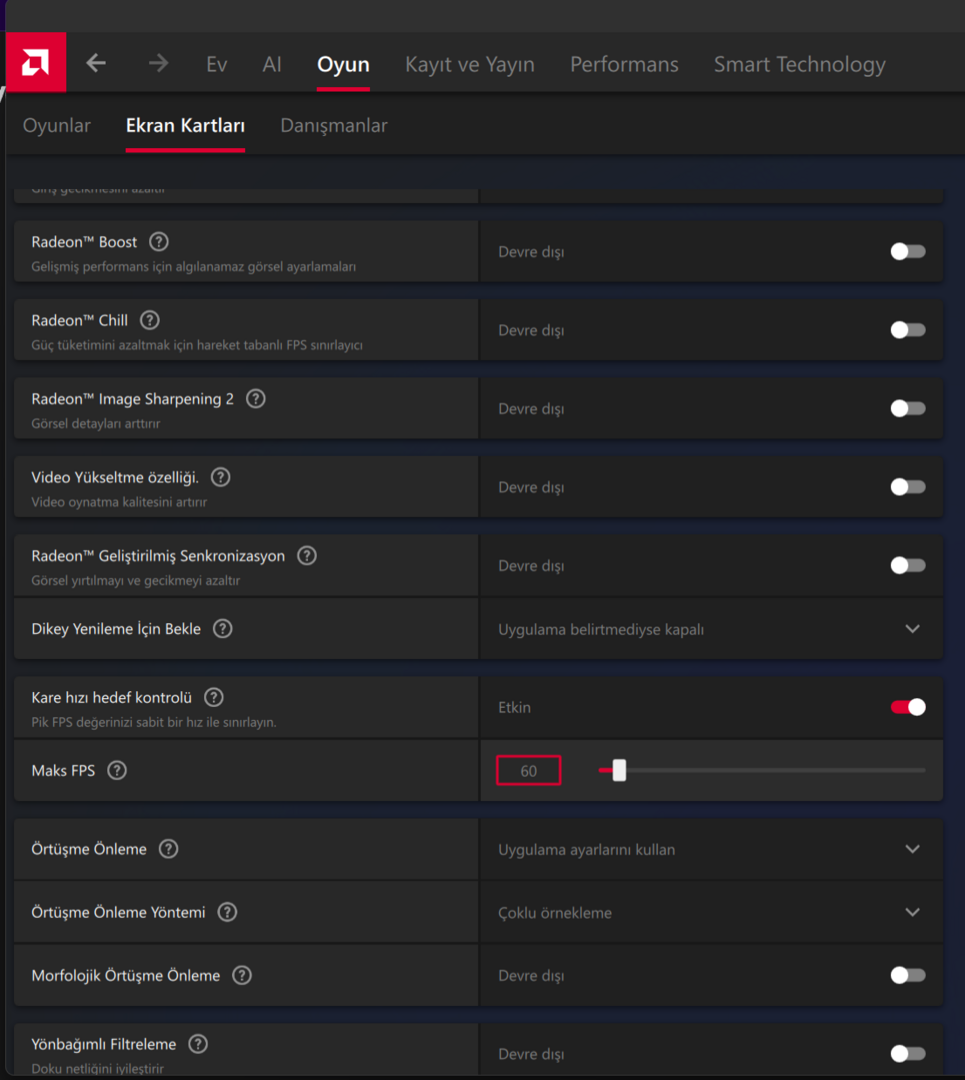The image size is (965, 1080).
Task: Open the Danışmanlar sub-tab
Action: tap(334, 125)
